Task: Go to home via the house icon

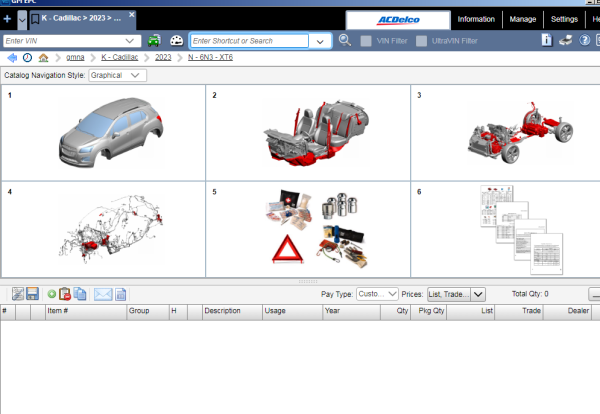Action: [x=43, y=58]
